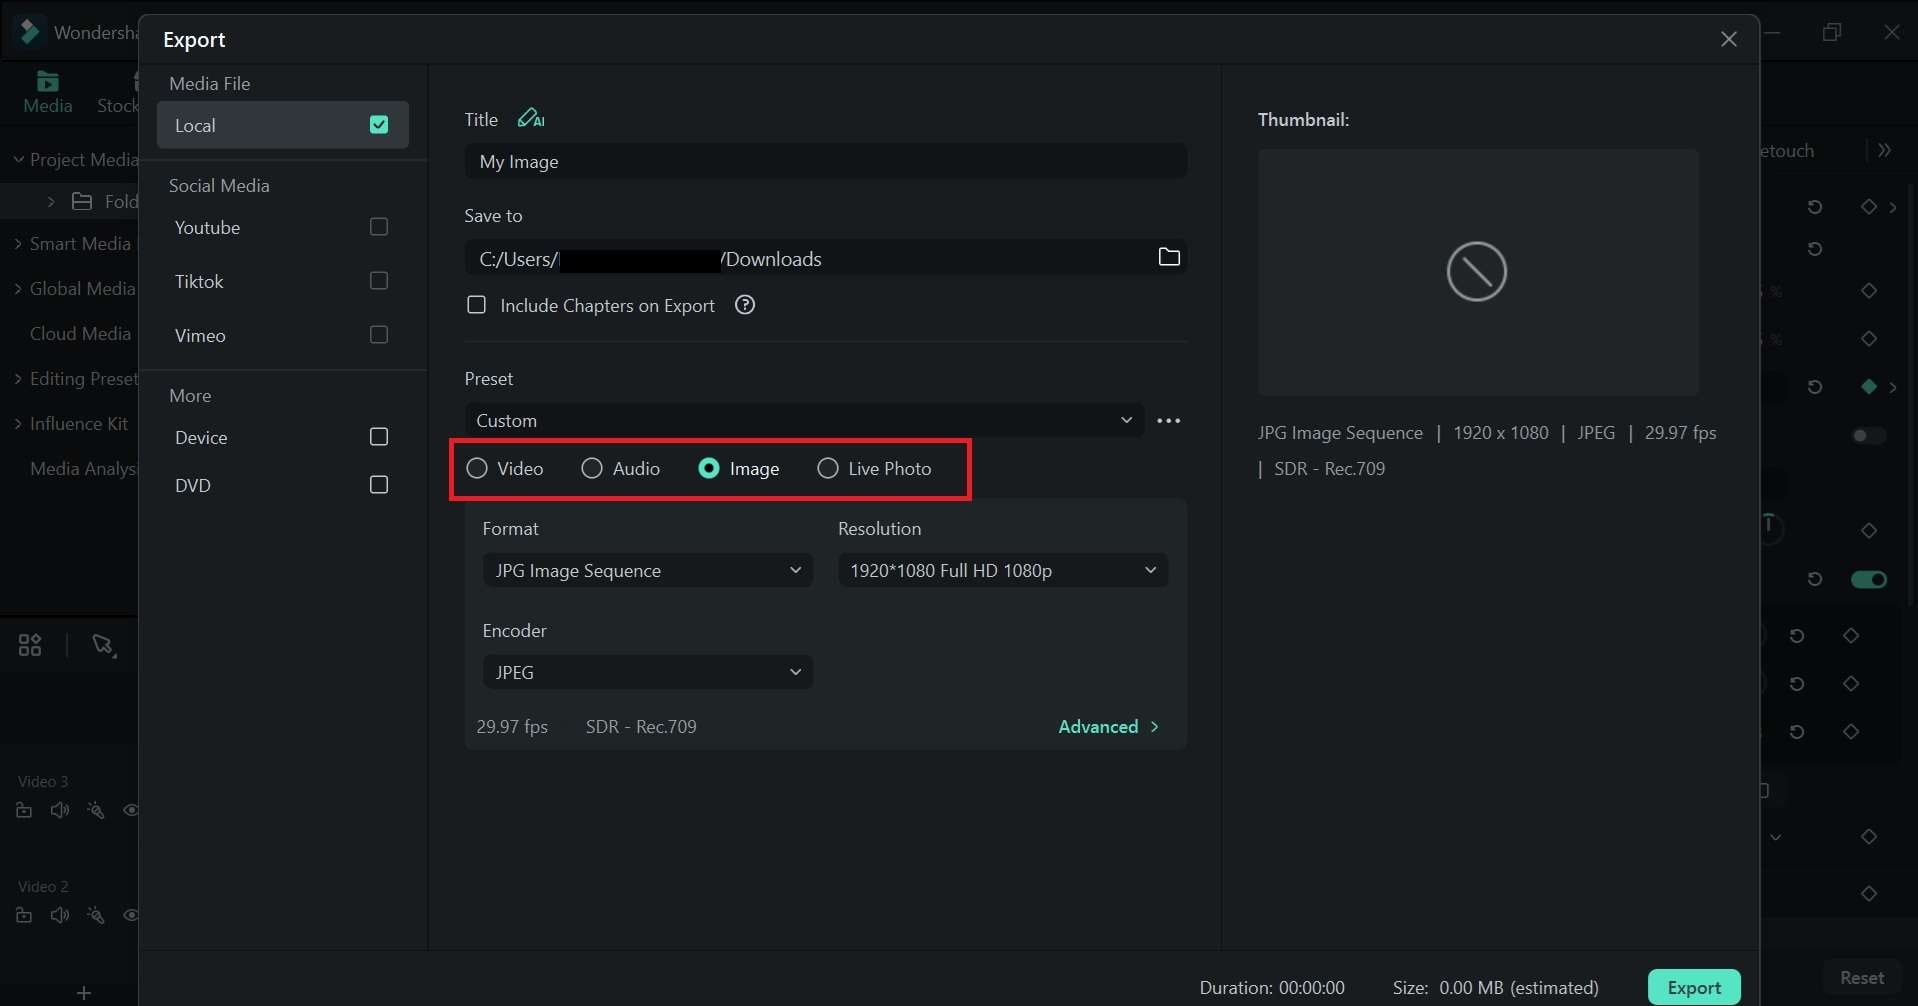Viewport: 1918px width, 1006px height.
Task: Open the Custom preset dropdown
Action: (804, 420)
